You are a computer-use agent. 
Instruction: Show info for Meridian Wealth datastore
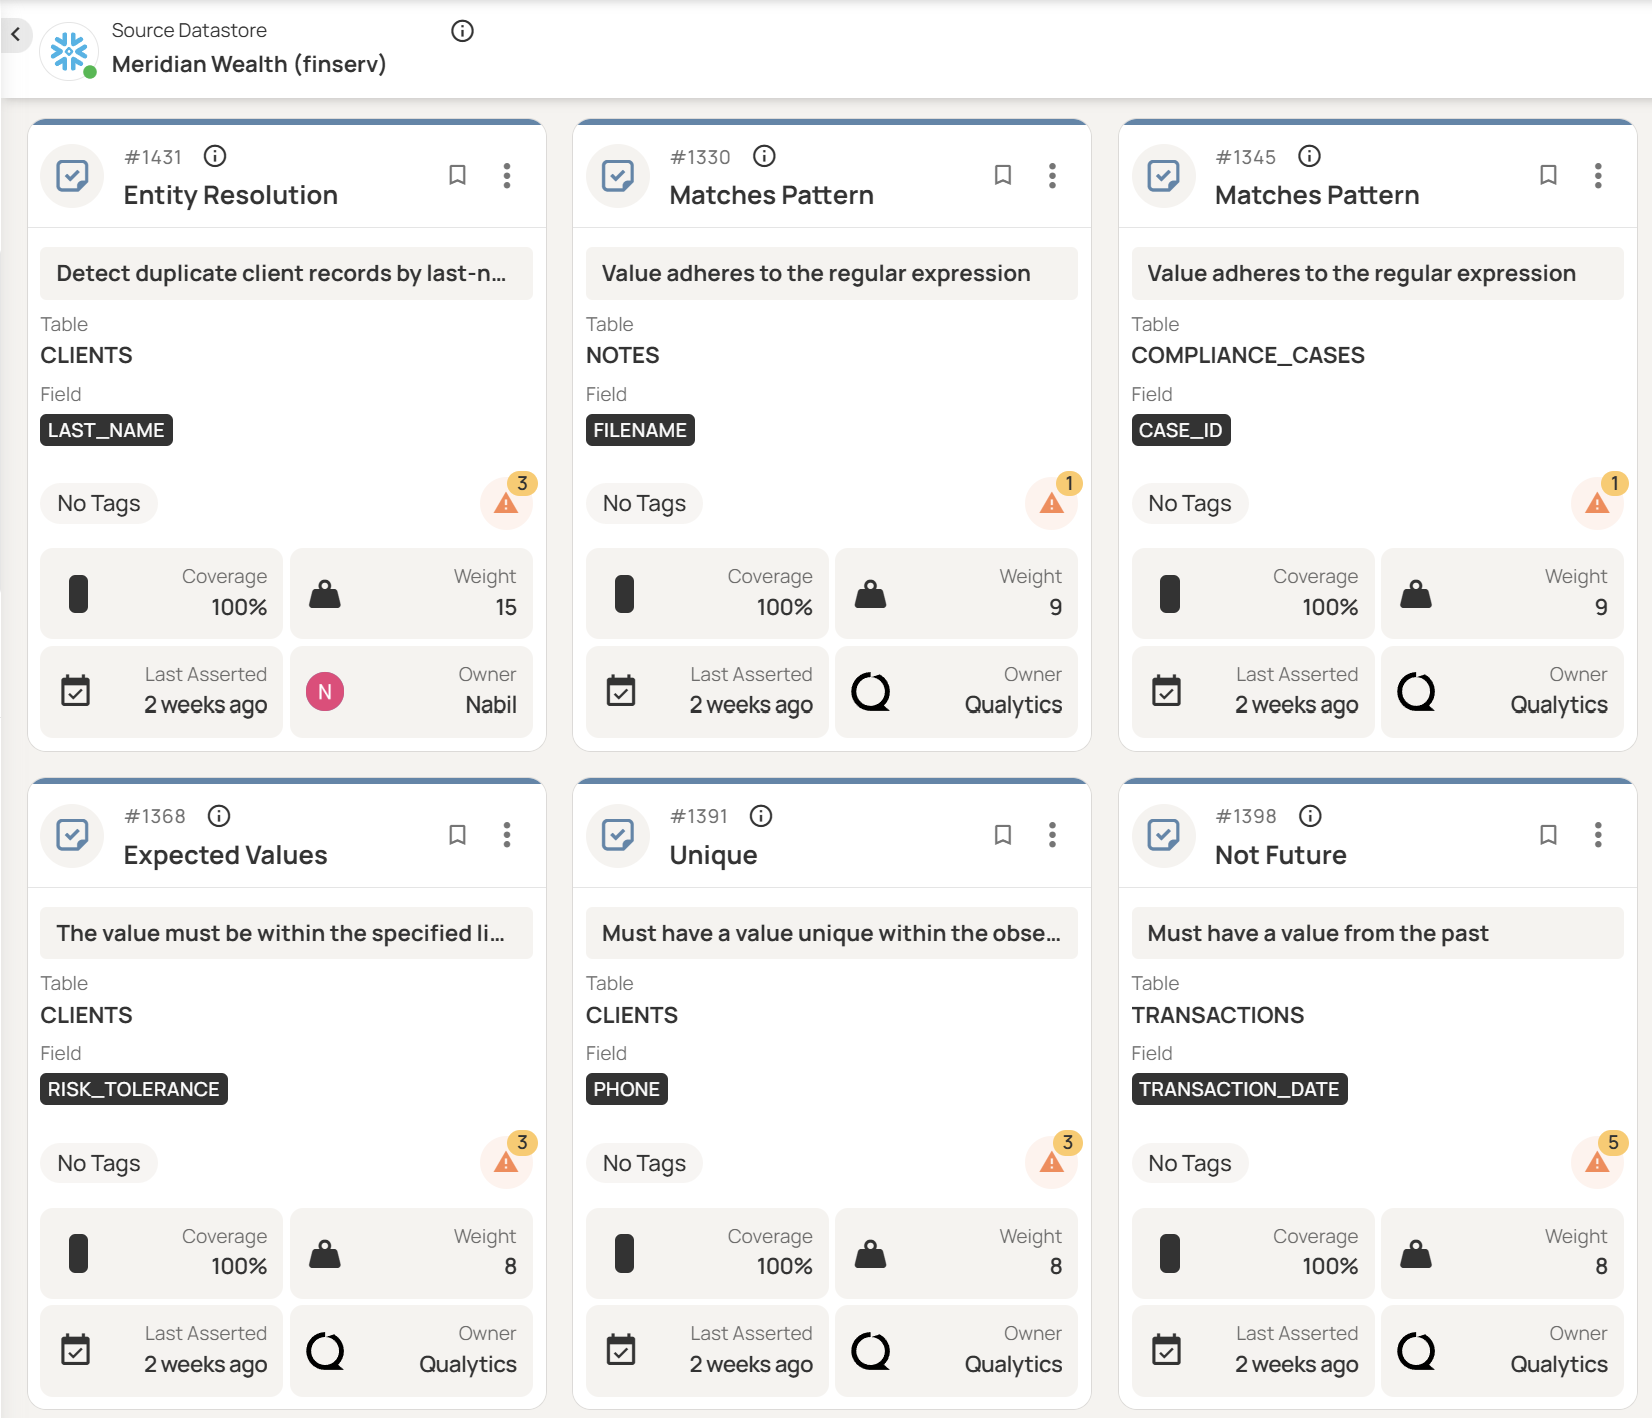point(462,31)
